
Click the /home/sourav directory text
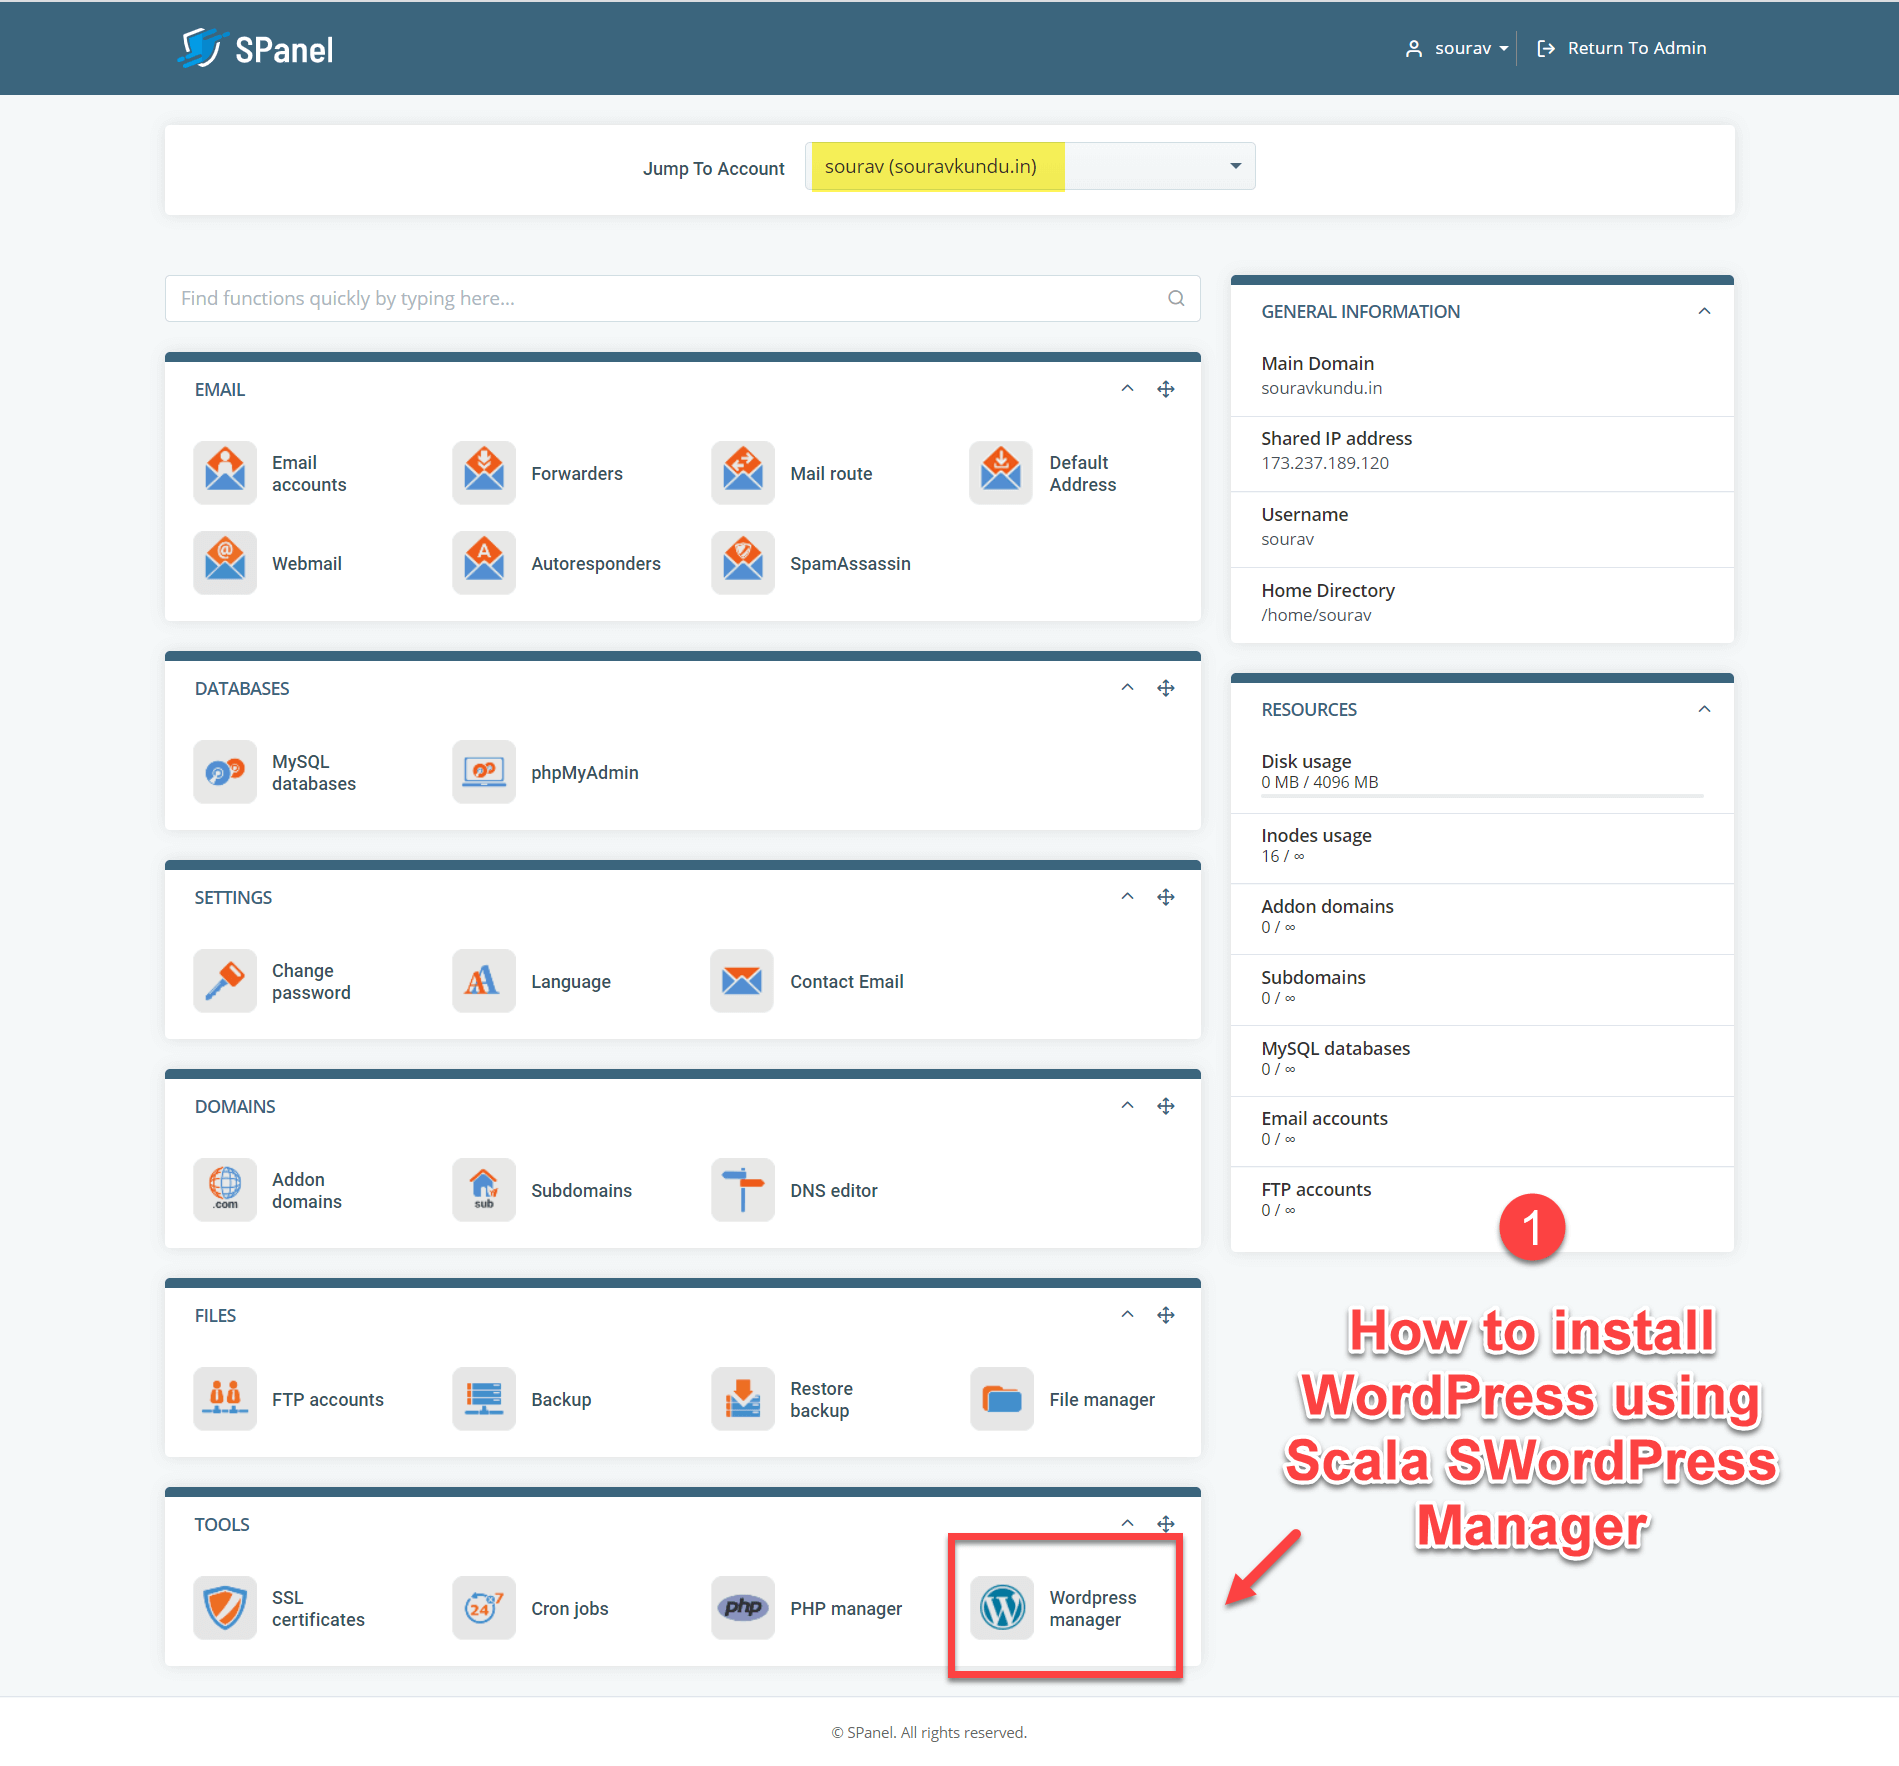pos(1316,615)
